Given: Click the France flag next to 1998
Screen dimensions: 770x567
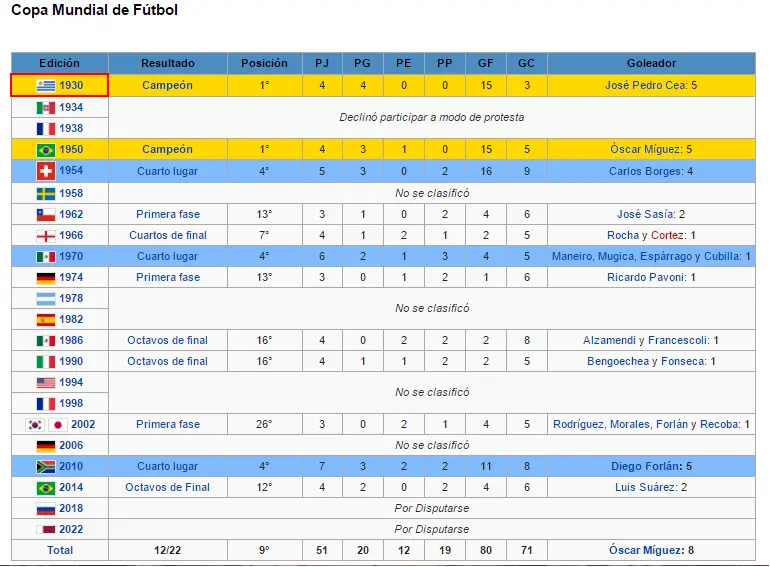Looking at the screenshot, I should click(x=46, y=404).
